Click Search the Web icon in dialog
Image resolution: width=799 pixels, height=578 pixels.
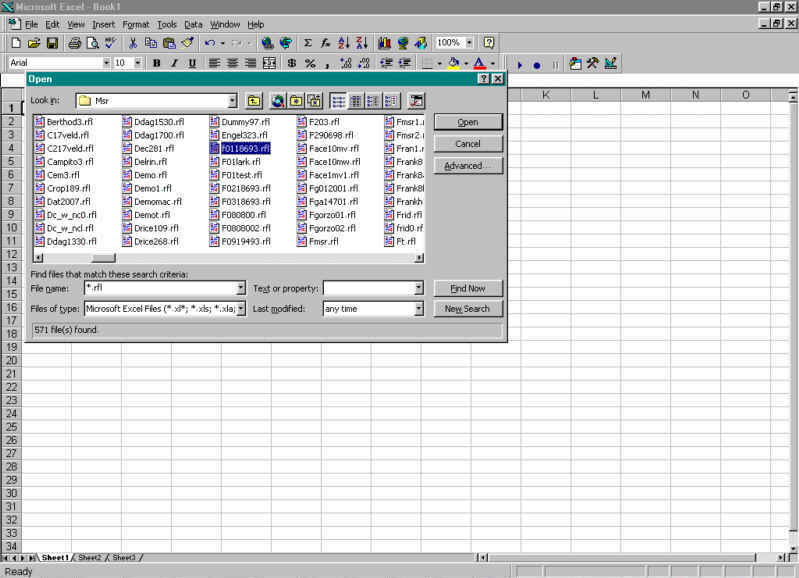(x=278, y=101)
